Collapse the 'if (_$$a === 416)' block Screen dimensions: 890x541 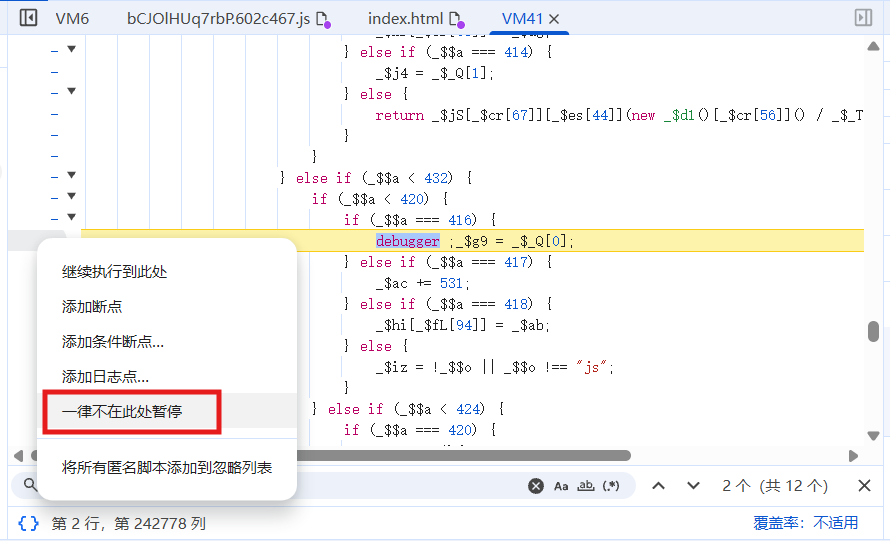point(71,218)
